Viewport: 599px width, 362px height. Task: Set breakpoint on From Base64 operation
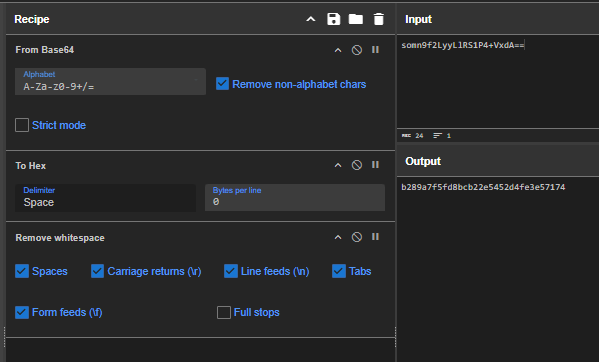click(376, 50)
